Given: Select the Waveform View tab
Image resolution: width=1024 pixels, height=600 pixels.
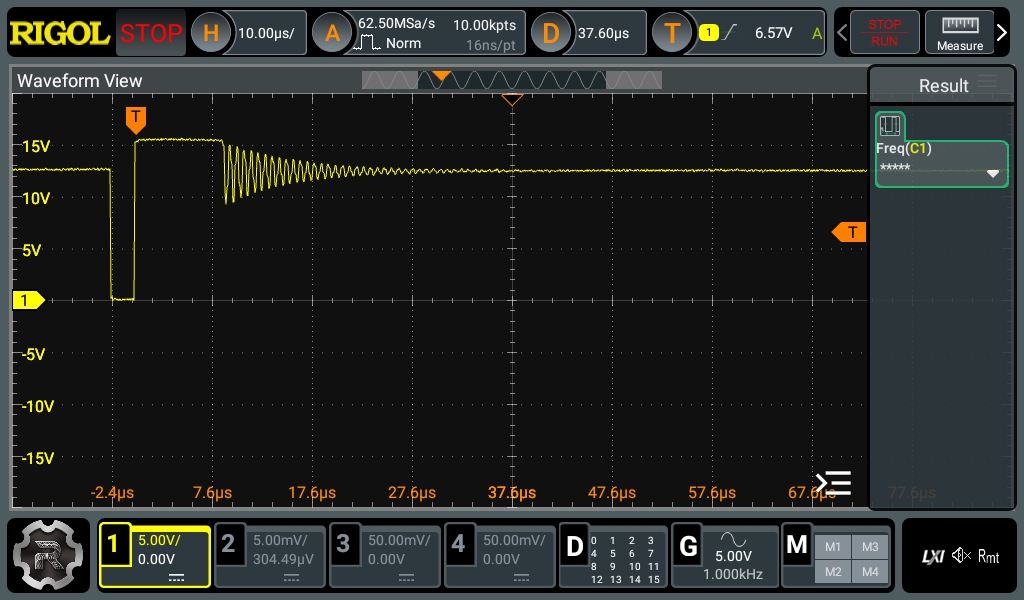Looking at the screenshot, I should 80,80.
